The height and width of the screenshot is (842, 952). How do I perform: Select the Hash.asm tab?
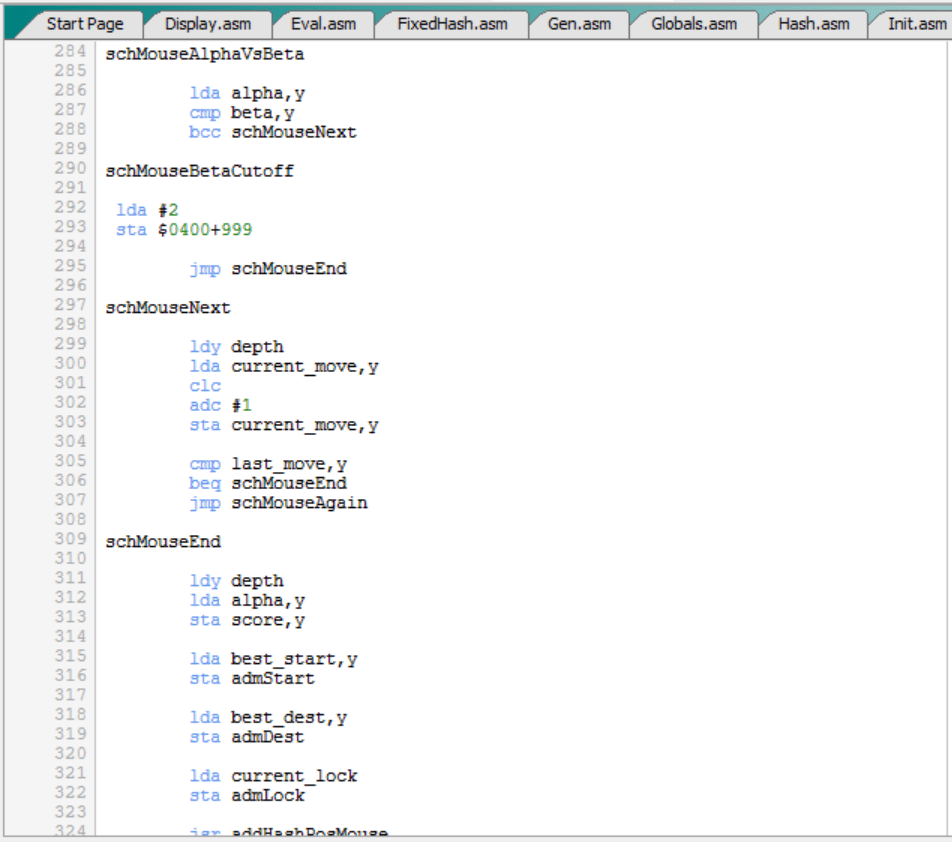click(x=813, y=24)
